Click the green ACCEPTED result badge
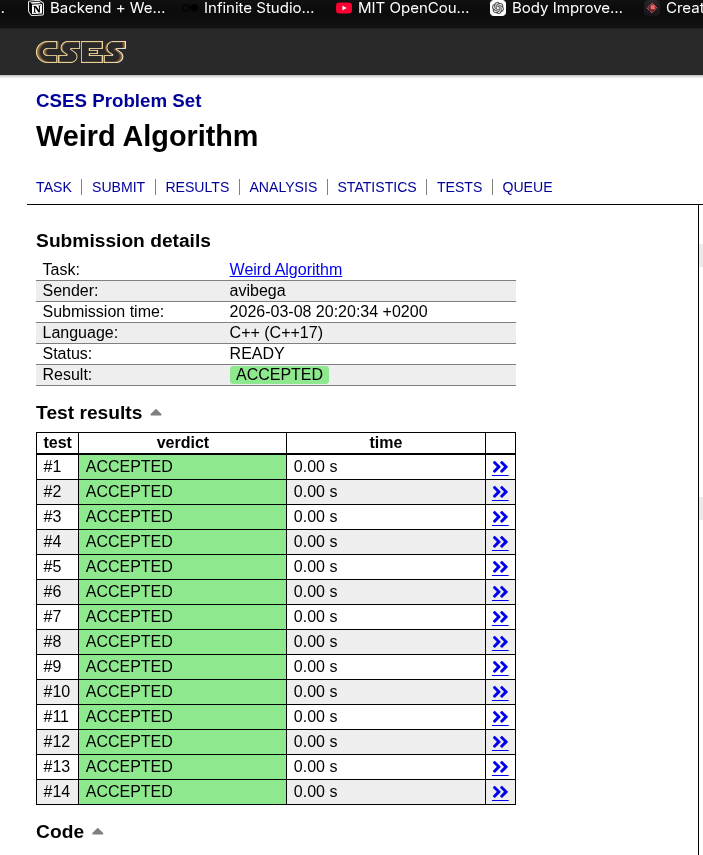This screenshot has width=703, height=855. tap(279, 375)
